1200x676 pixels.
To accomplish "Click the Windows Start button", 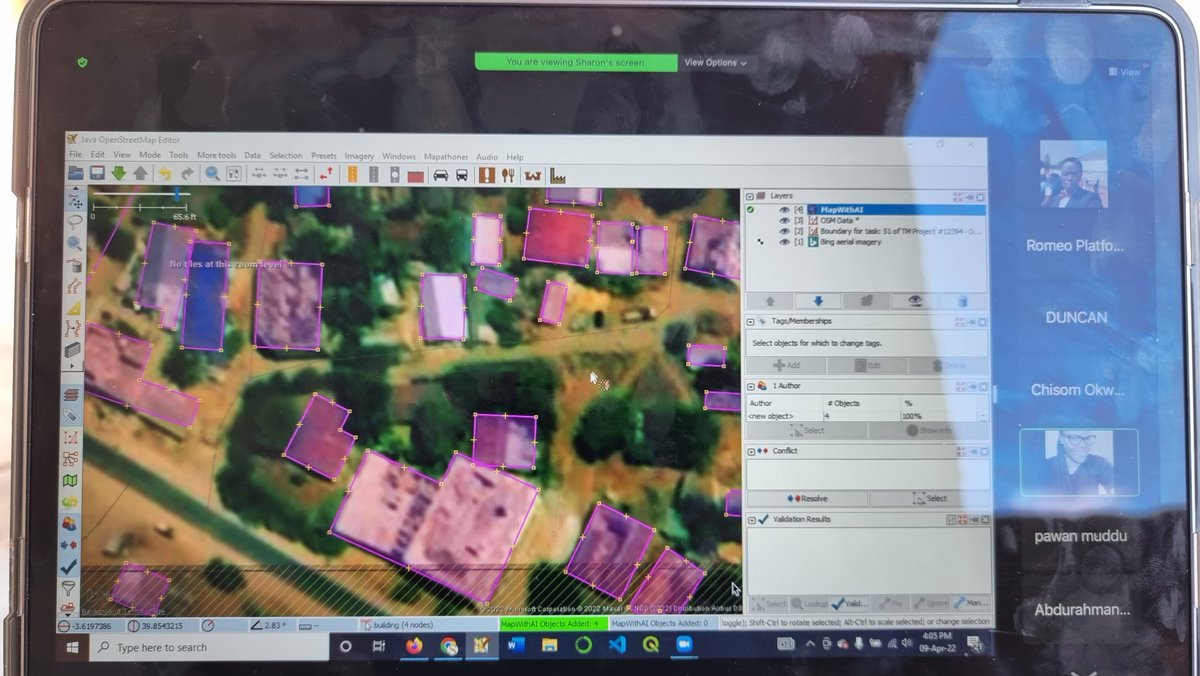I will 73,647.
